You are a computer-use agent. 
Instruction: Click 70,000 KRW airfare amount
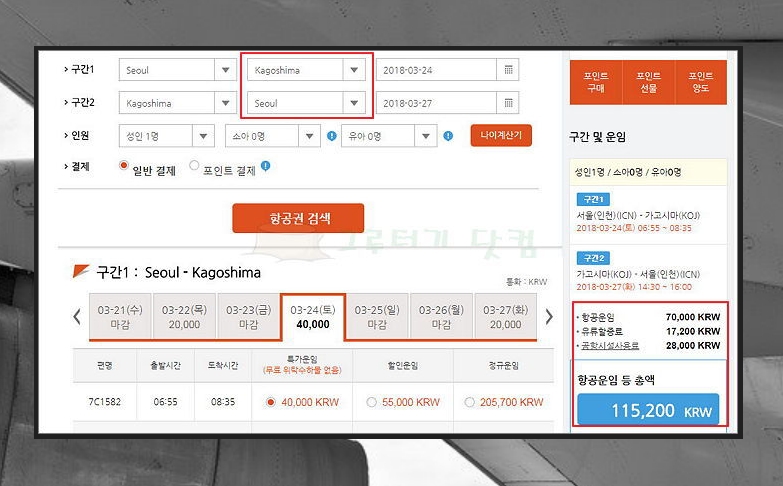coord(693,317)
